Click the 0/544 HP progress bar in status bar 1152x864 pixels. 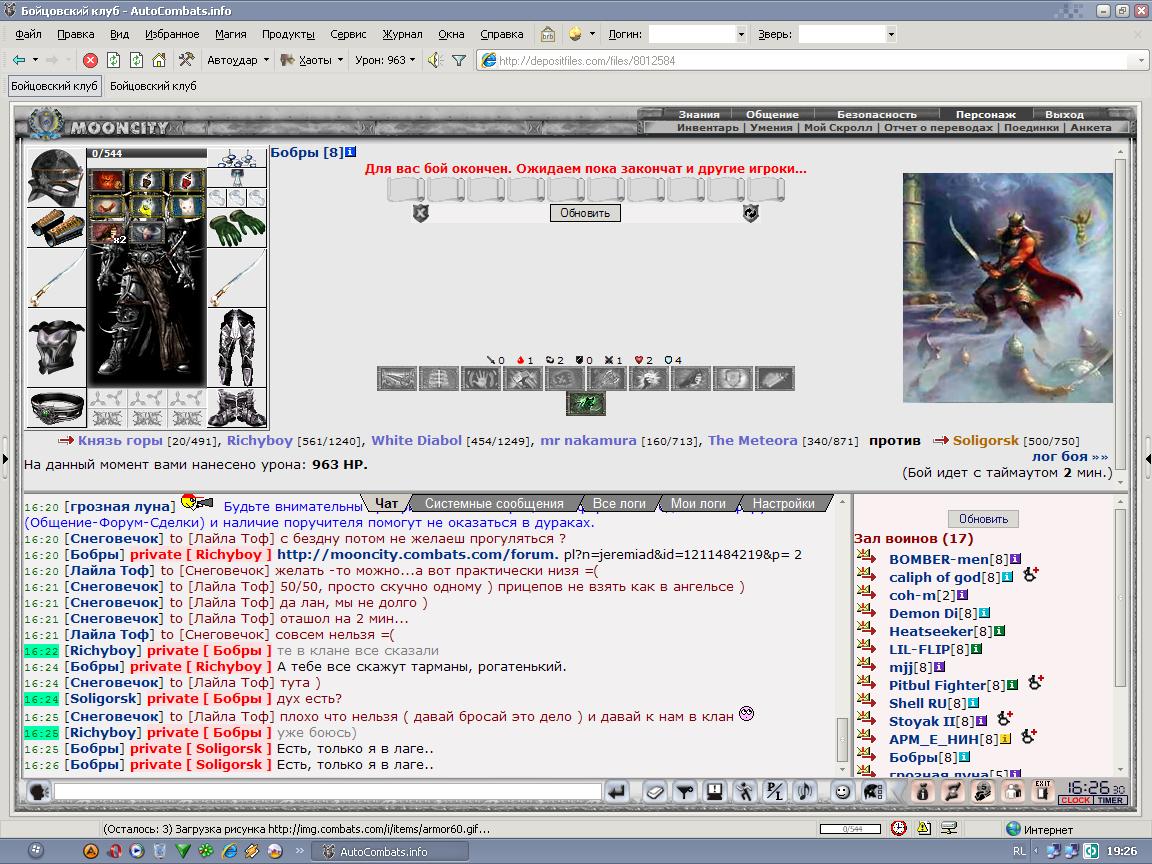(850, 829)
